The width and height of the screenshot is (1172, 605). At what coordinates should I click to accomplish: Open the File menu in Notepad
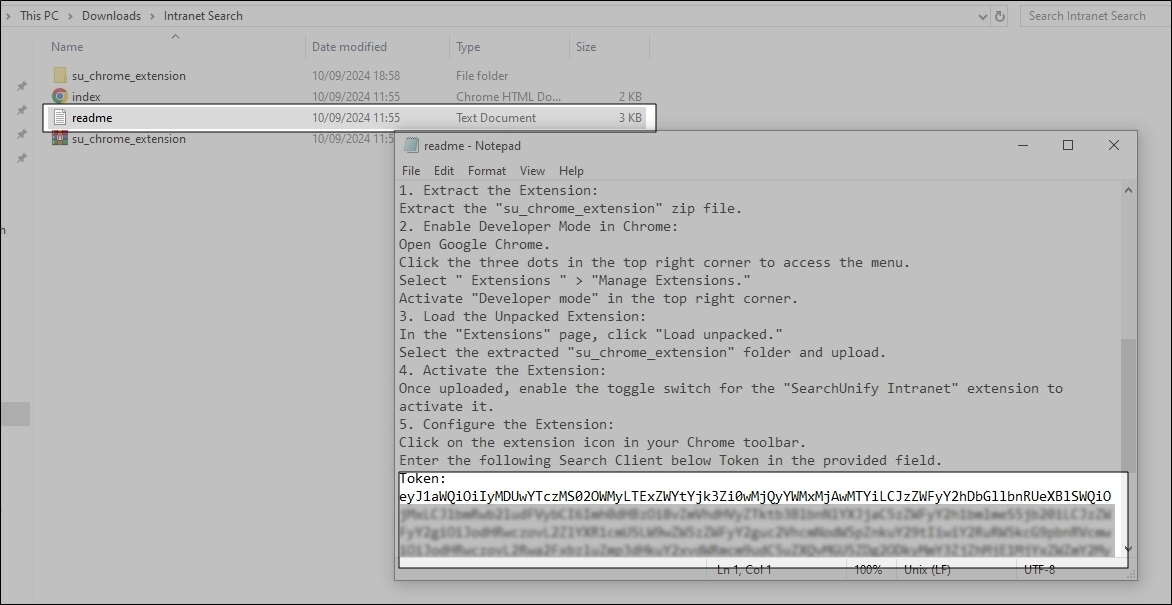pos(411,171)
